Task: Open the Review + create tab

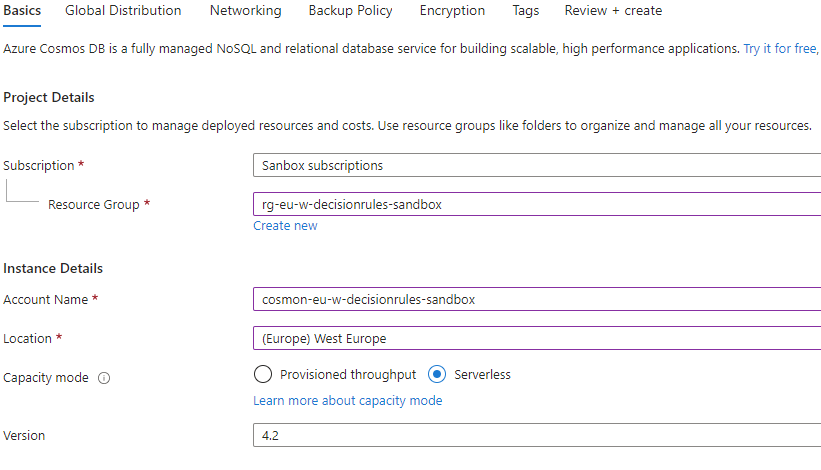Action: click(613, 11)
